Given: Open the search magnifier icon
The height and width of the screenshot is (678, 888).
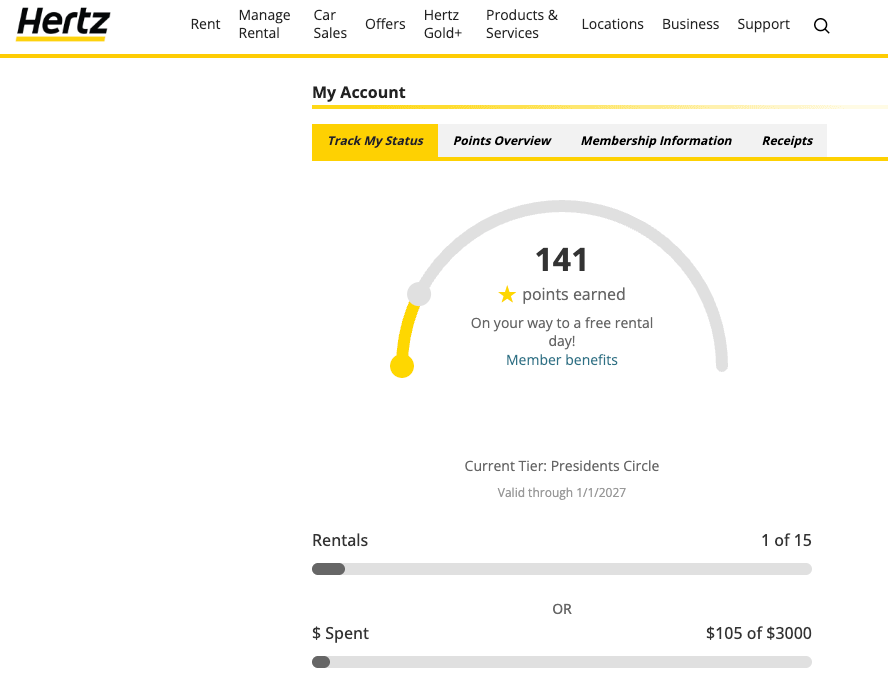Looking at the screenshot, I should click(x=821, y=25).
